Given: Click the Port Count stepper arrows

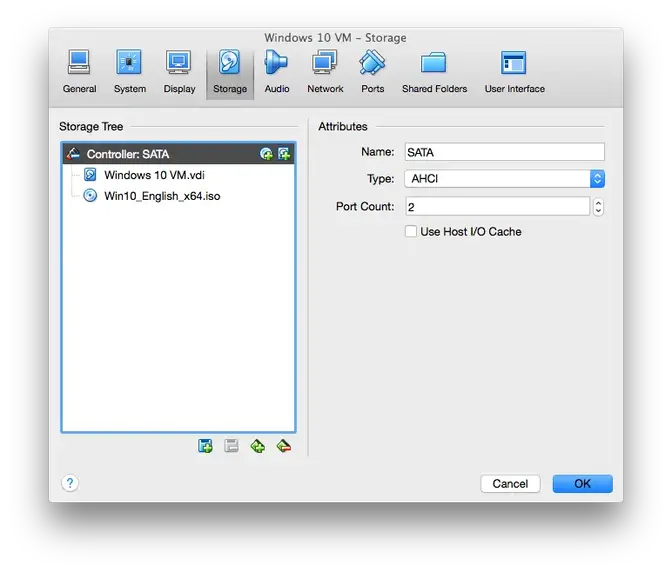Looking at the screenshot, I should tap(598, 207).
